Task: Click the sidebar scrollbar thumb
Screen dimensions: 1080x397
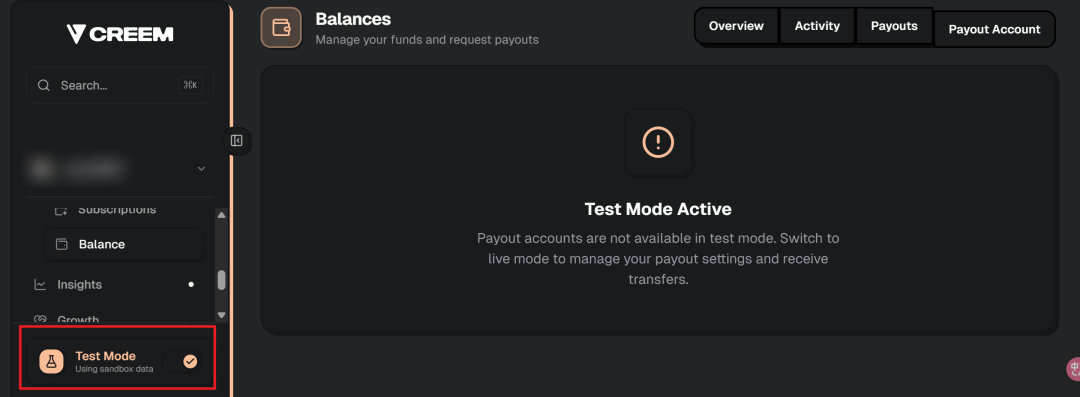Action: click(x=221, y=280)
